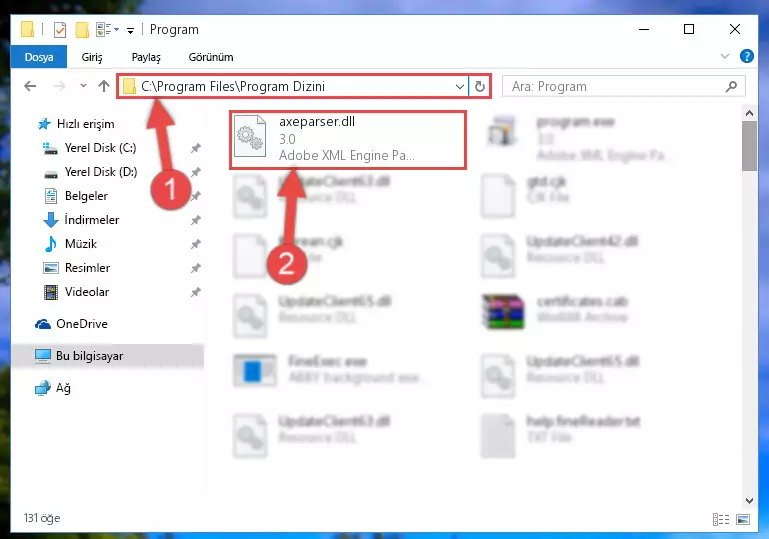Go up one folder level
The width and height of the screenshot is (769, 539).
[103, 86]
